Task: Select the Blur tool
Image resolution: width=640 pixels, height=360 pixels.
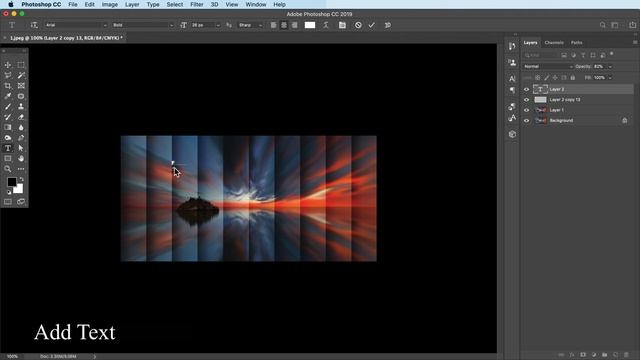Action: coord(21,127)
